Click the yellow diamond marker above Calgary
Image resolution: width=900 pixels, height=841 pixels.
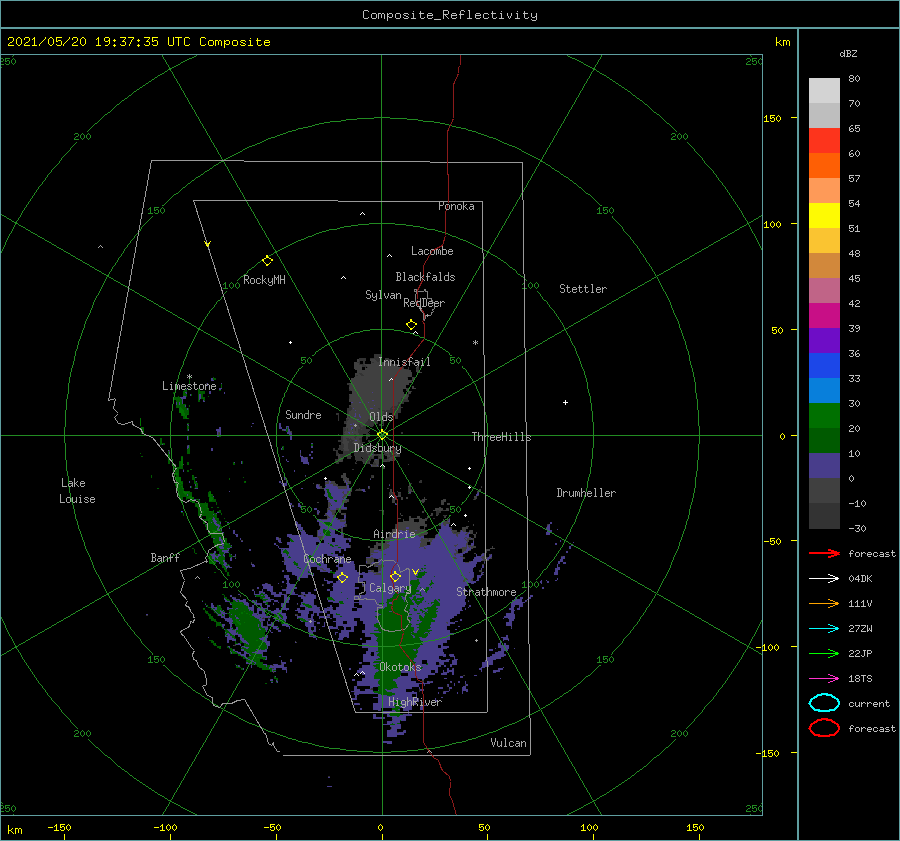click(395, 576)
